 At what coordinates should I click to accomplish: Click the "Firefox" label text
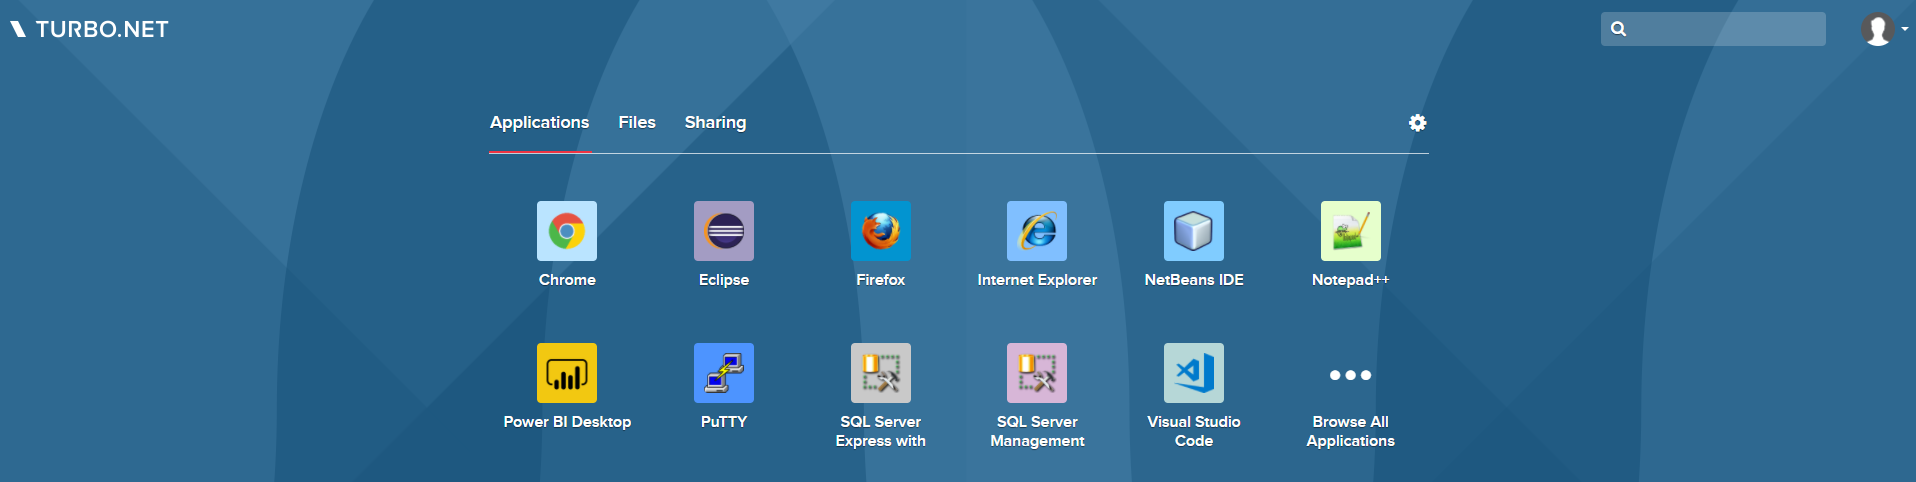pyautogui.click(x=881, y=280)
